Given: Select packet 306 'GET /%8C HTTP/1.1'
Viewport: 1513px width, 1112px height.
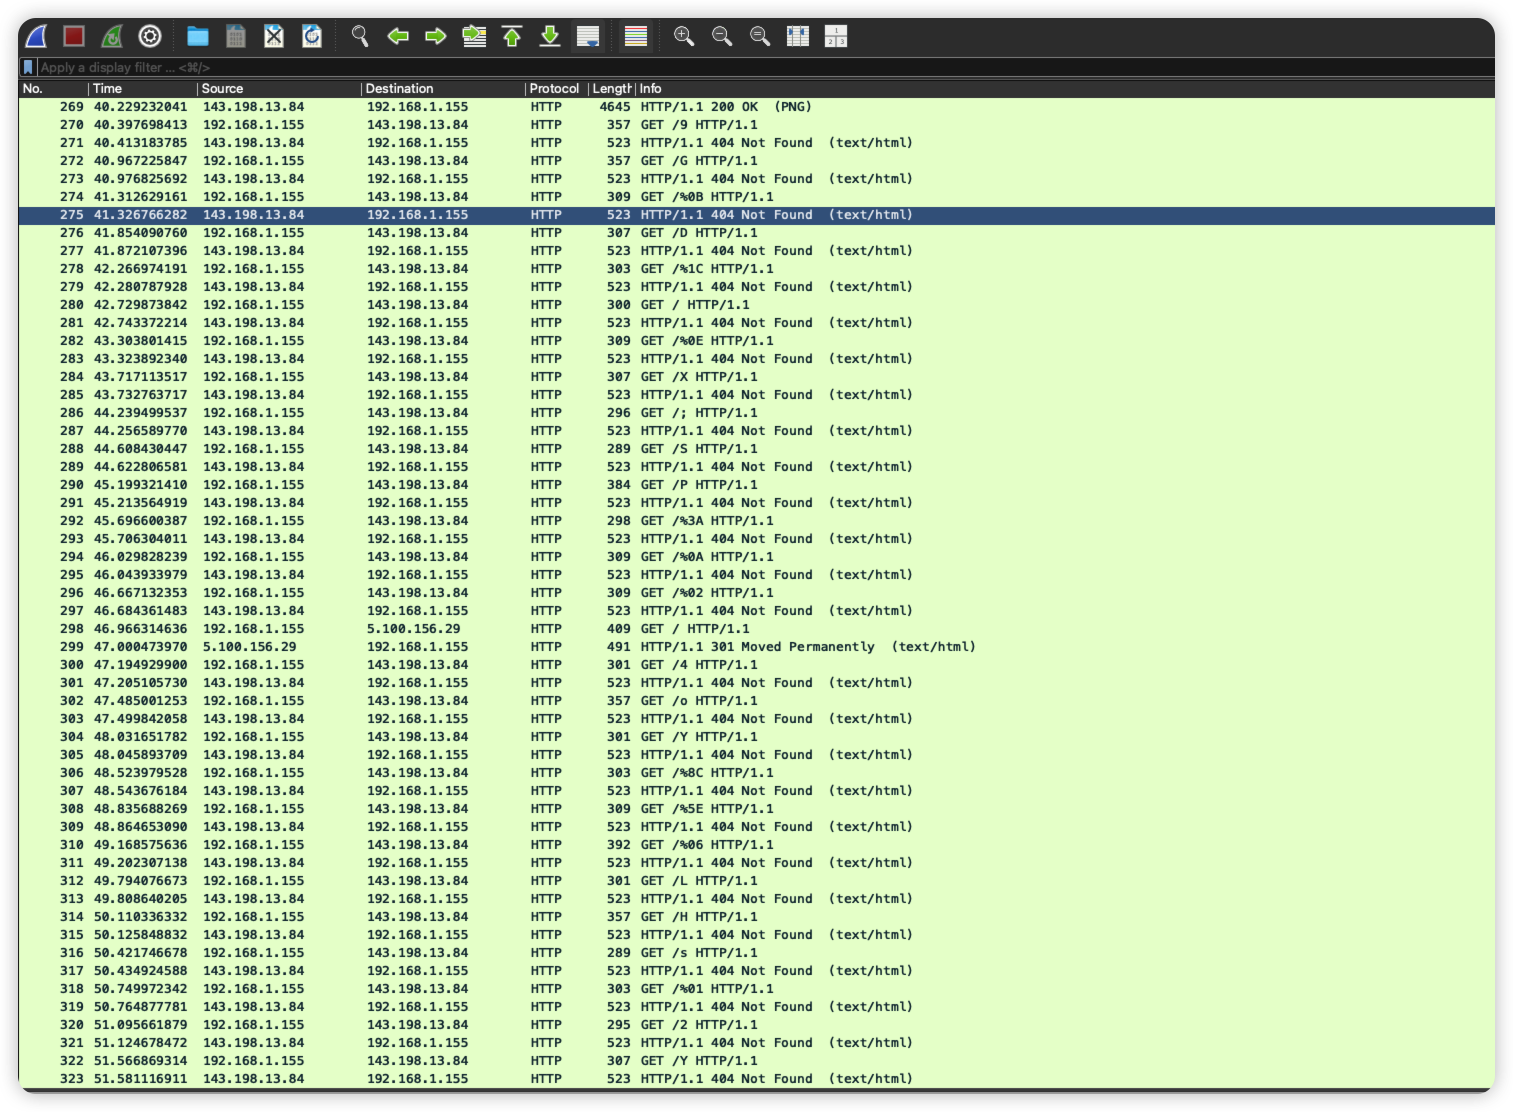Looking at the screenshot, I should (756, 773).
